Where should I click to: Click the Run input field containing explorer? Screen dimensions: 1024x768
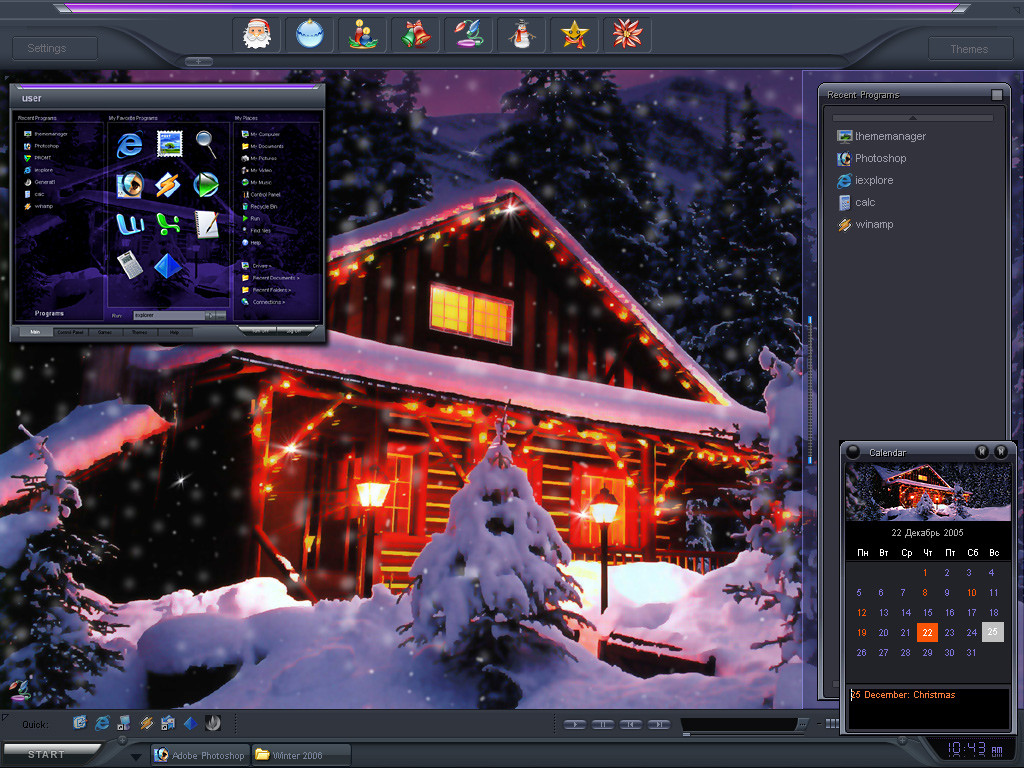[169, 315]
